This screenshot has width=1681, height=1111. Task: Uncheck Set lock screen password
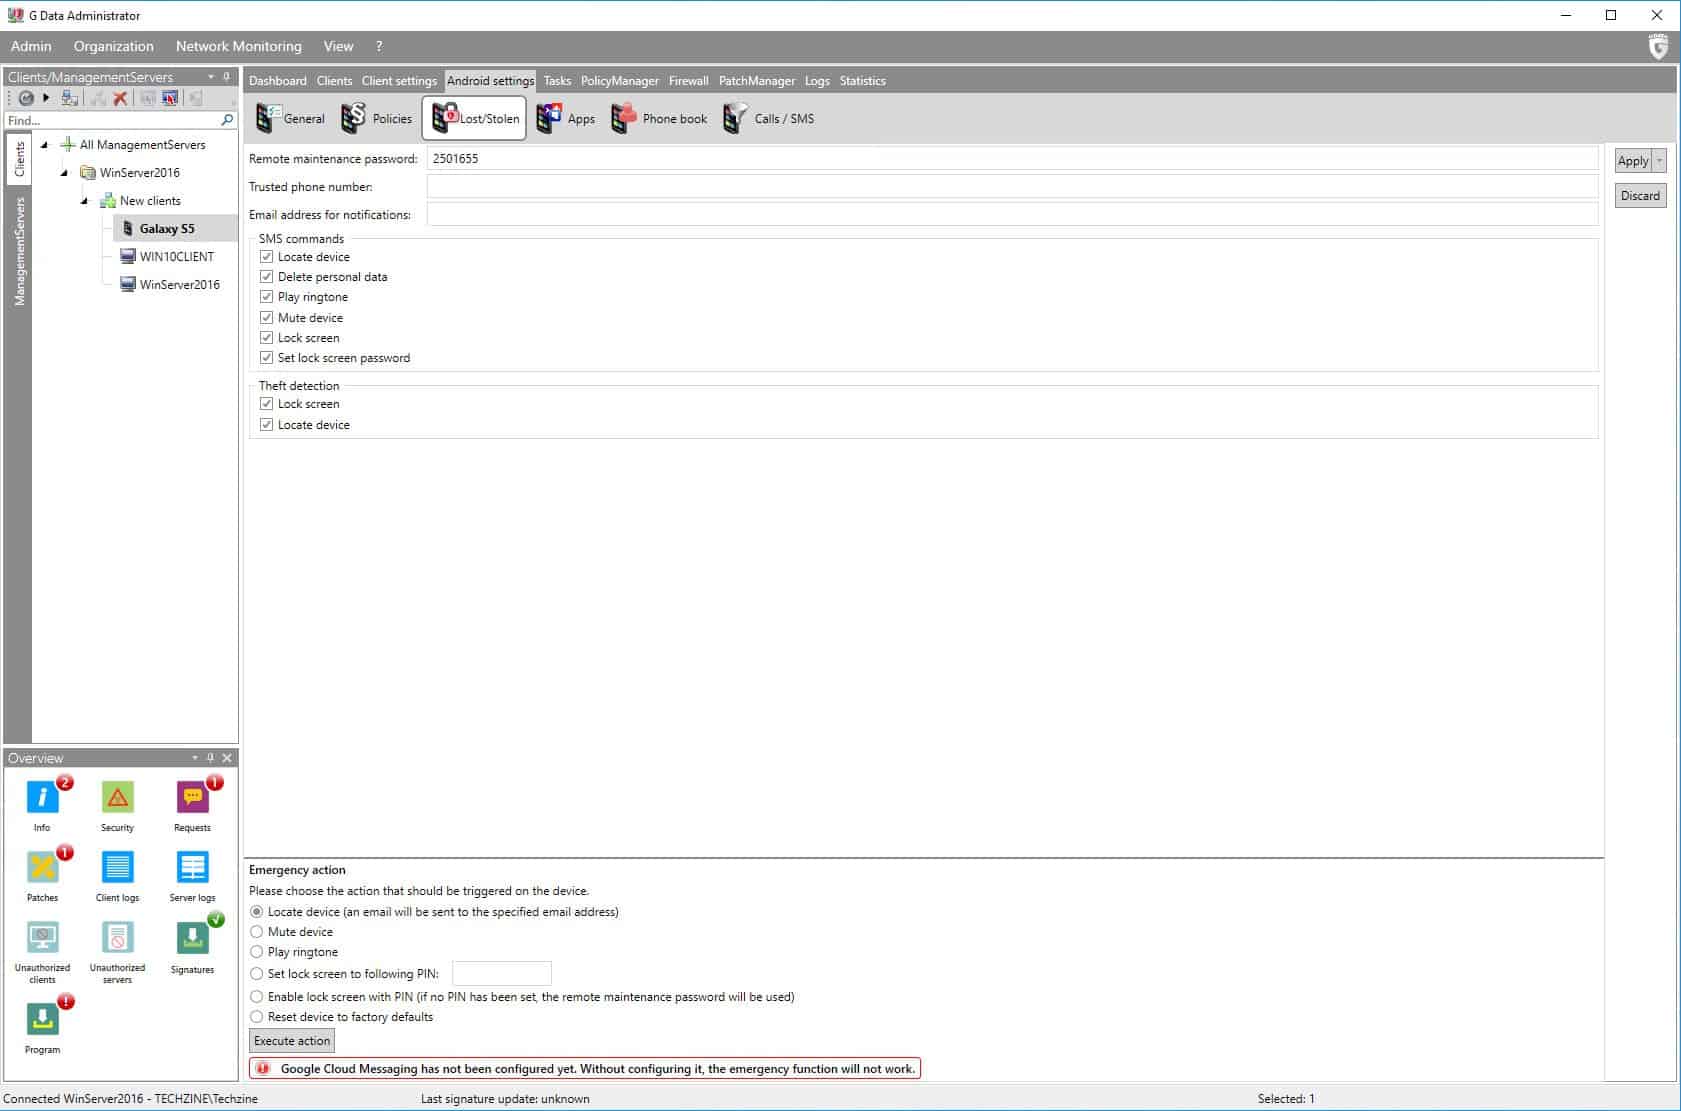pos(267,358)
